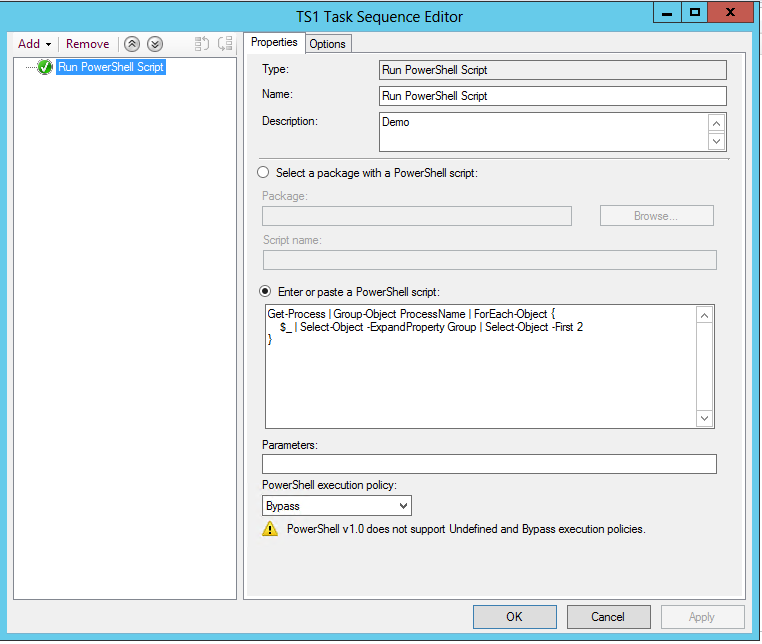Click the script box scroll down arrow

(705, 418)
